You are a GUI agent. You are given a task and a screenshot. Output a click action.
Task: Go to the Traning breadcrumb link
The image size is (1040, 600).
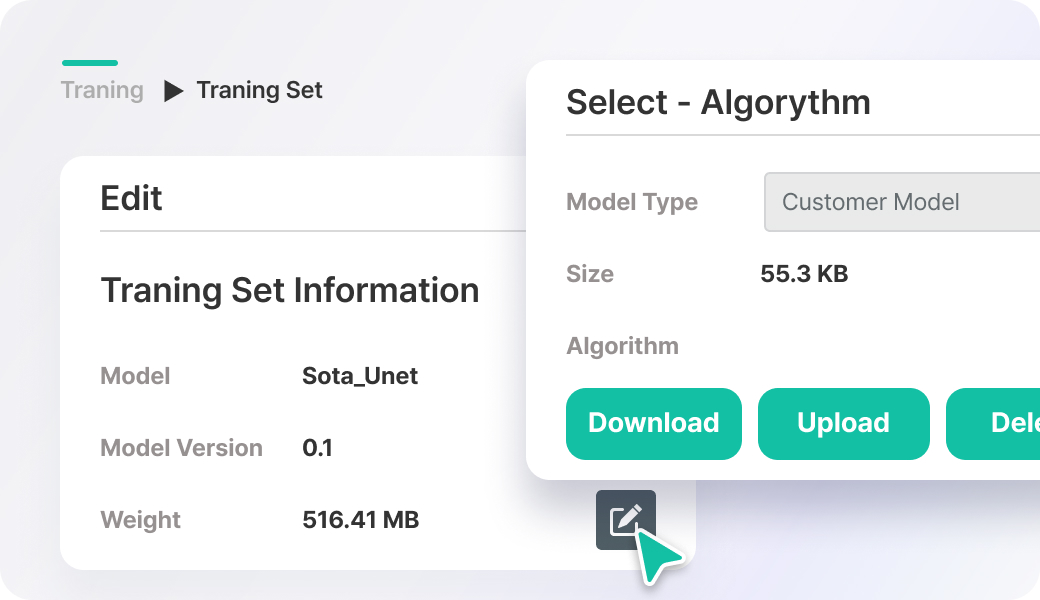pos(102,91)
